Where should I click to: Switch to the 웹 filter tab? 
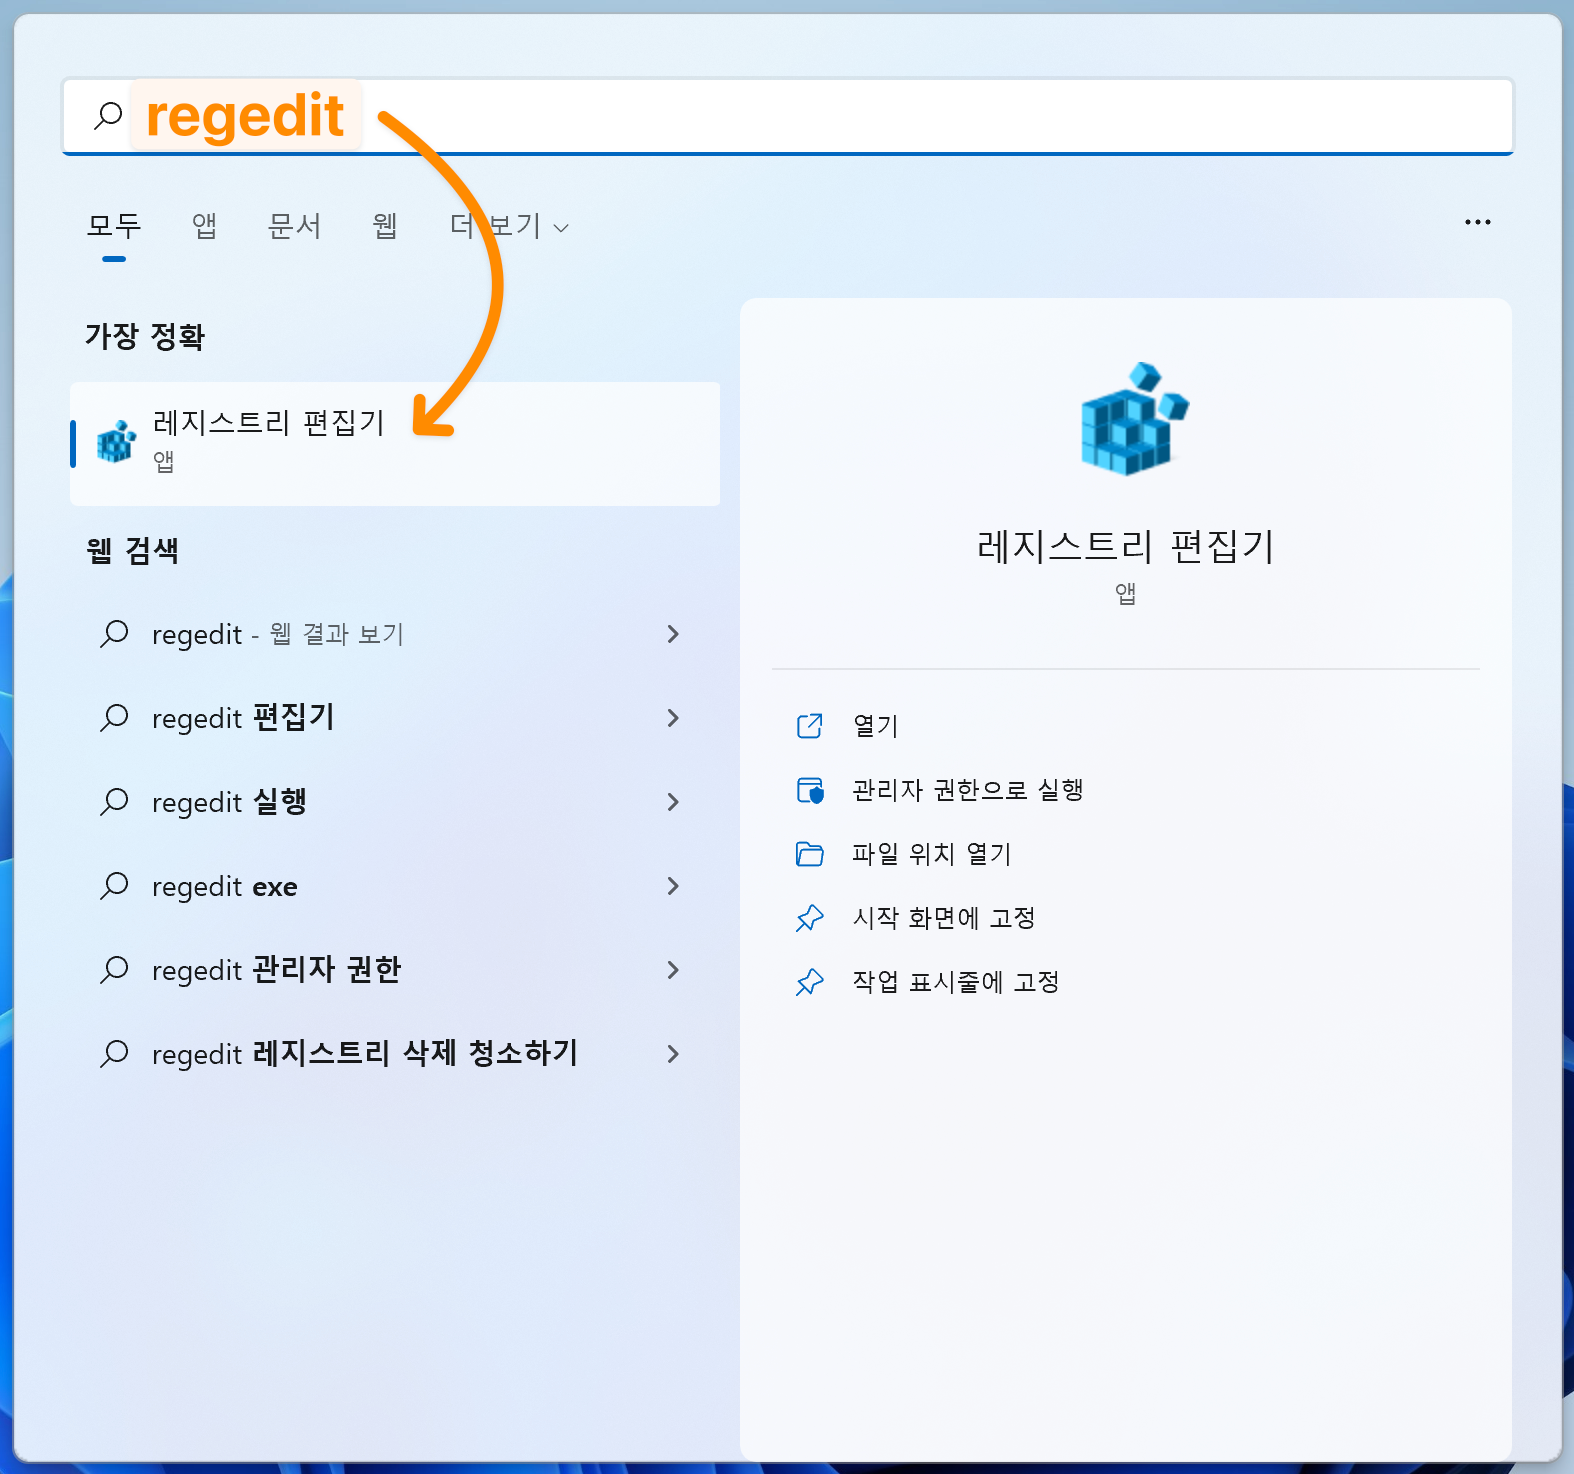tap(385, 226)
